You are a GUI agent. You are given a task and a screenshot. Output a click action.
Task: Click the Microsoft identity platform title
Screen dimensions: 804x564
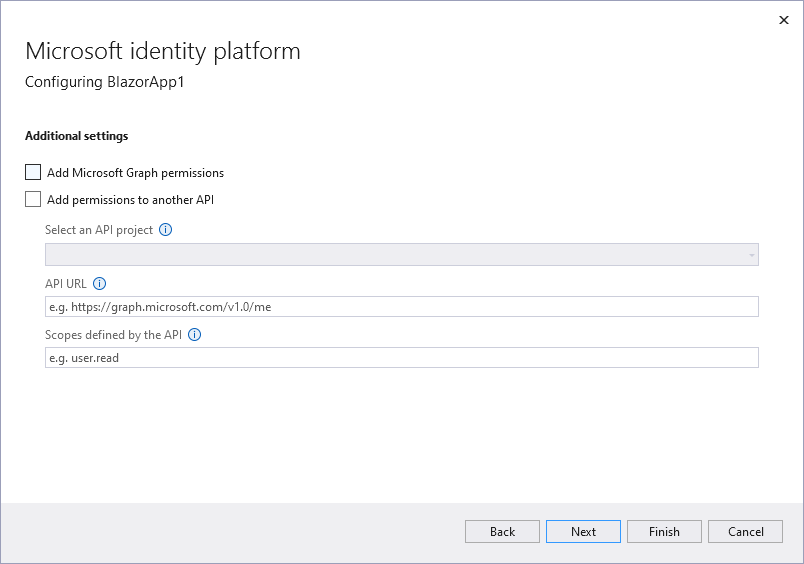(x=163, y=51)
